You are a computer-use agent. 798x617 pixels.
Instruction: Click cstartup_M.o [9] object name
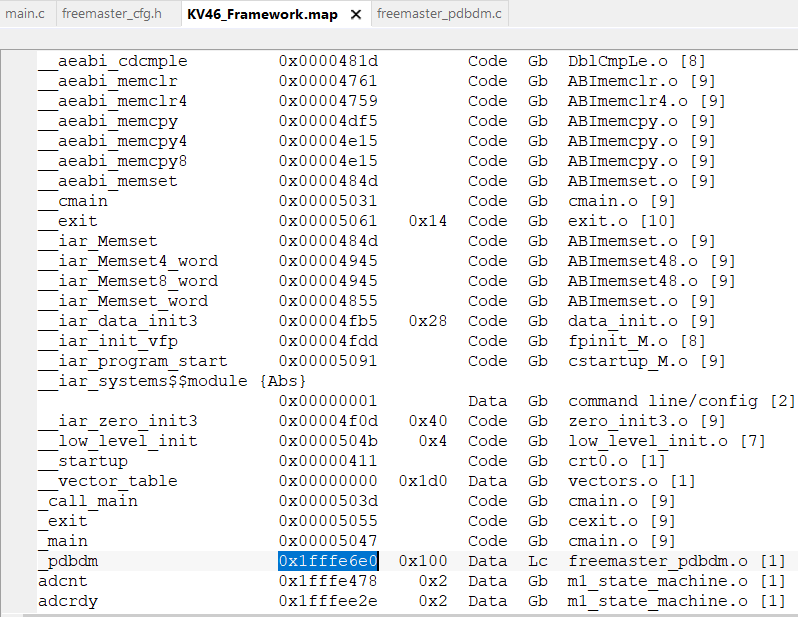pos(647,361)
